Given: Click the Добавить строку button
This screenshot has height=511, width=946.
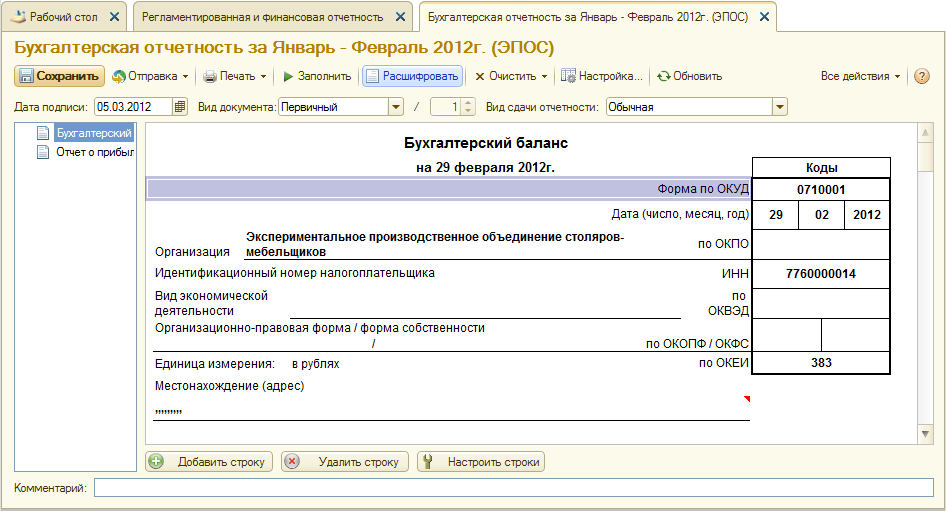Looking at the screenshot, I should click(x=209, y=462).
